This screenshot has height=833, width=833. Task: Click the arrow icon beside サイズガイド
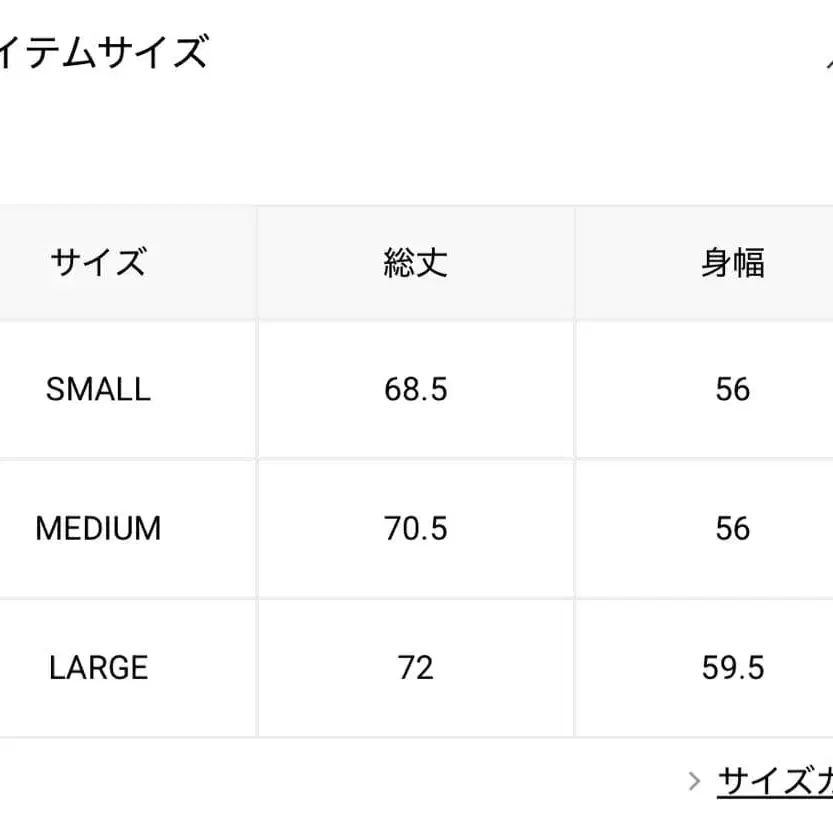pos(695,780)
